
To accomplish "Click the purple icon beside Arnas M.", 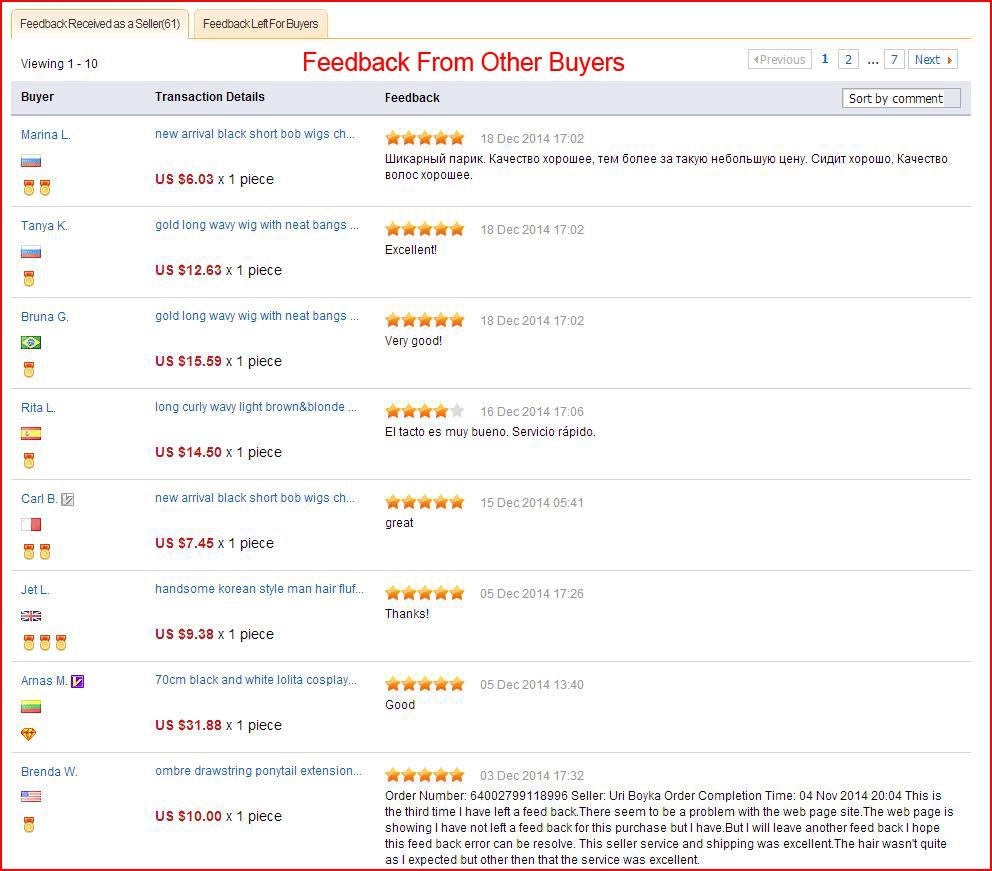I will tap(77, 681).
